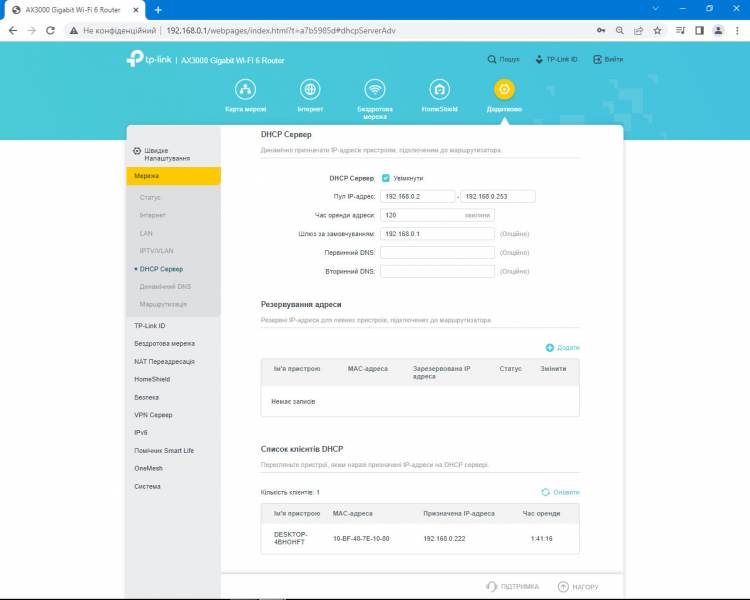
Task: Click the address bar URL
Action: (281, 31)
